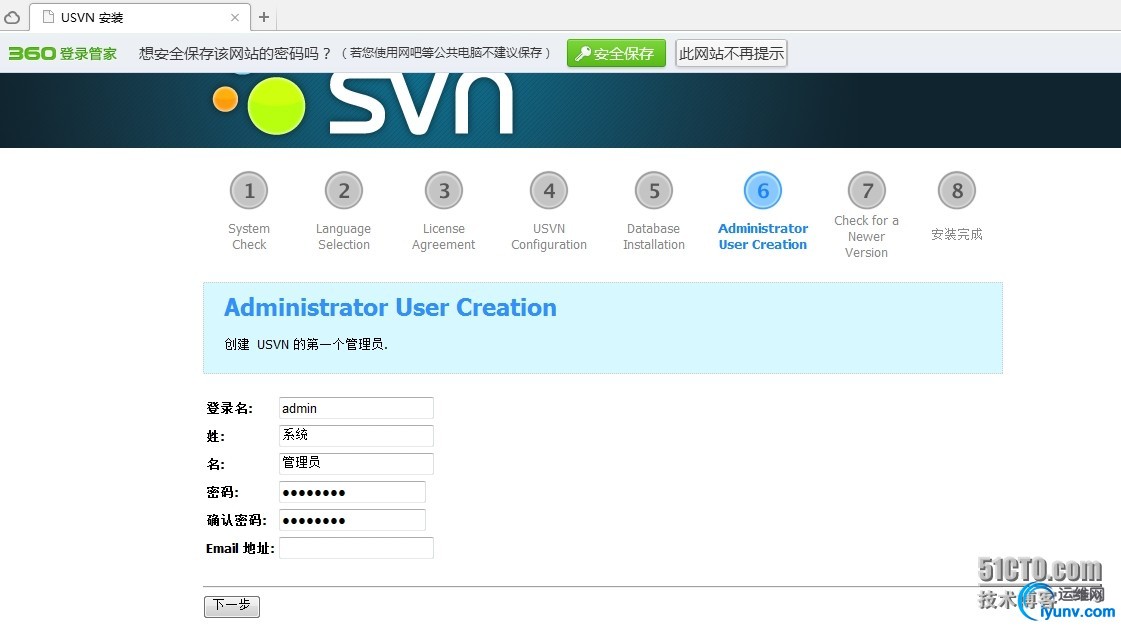Screen dimensions: 1121x628
Task: Click the 确认密码 field label
Action: click(x=237, y=521)
